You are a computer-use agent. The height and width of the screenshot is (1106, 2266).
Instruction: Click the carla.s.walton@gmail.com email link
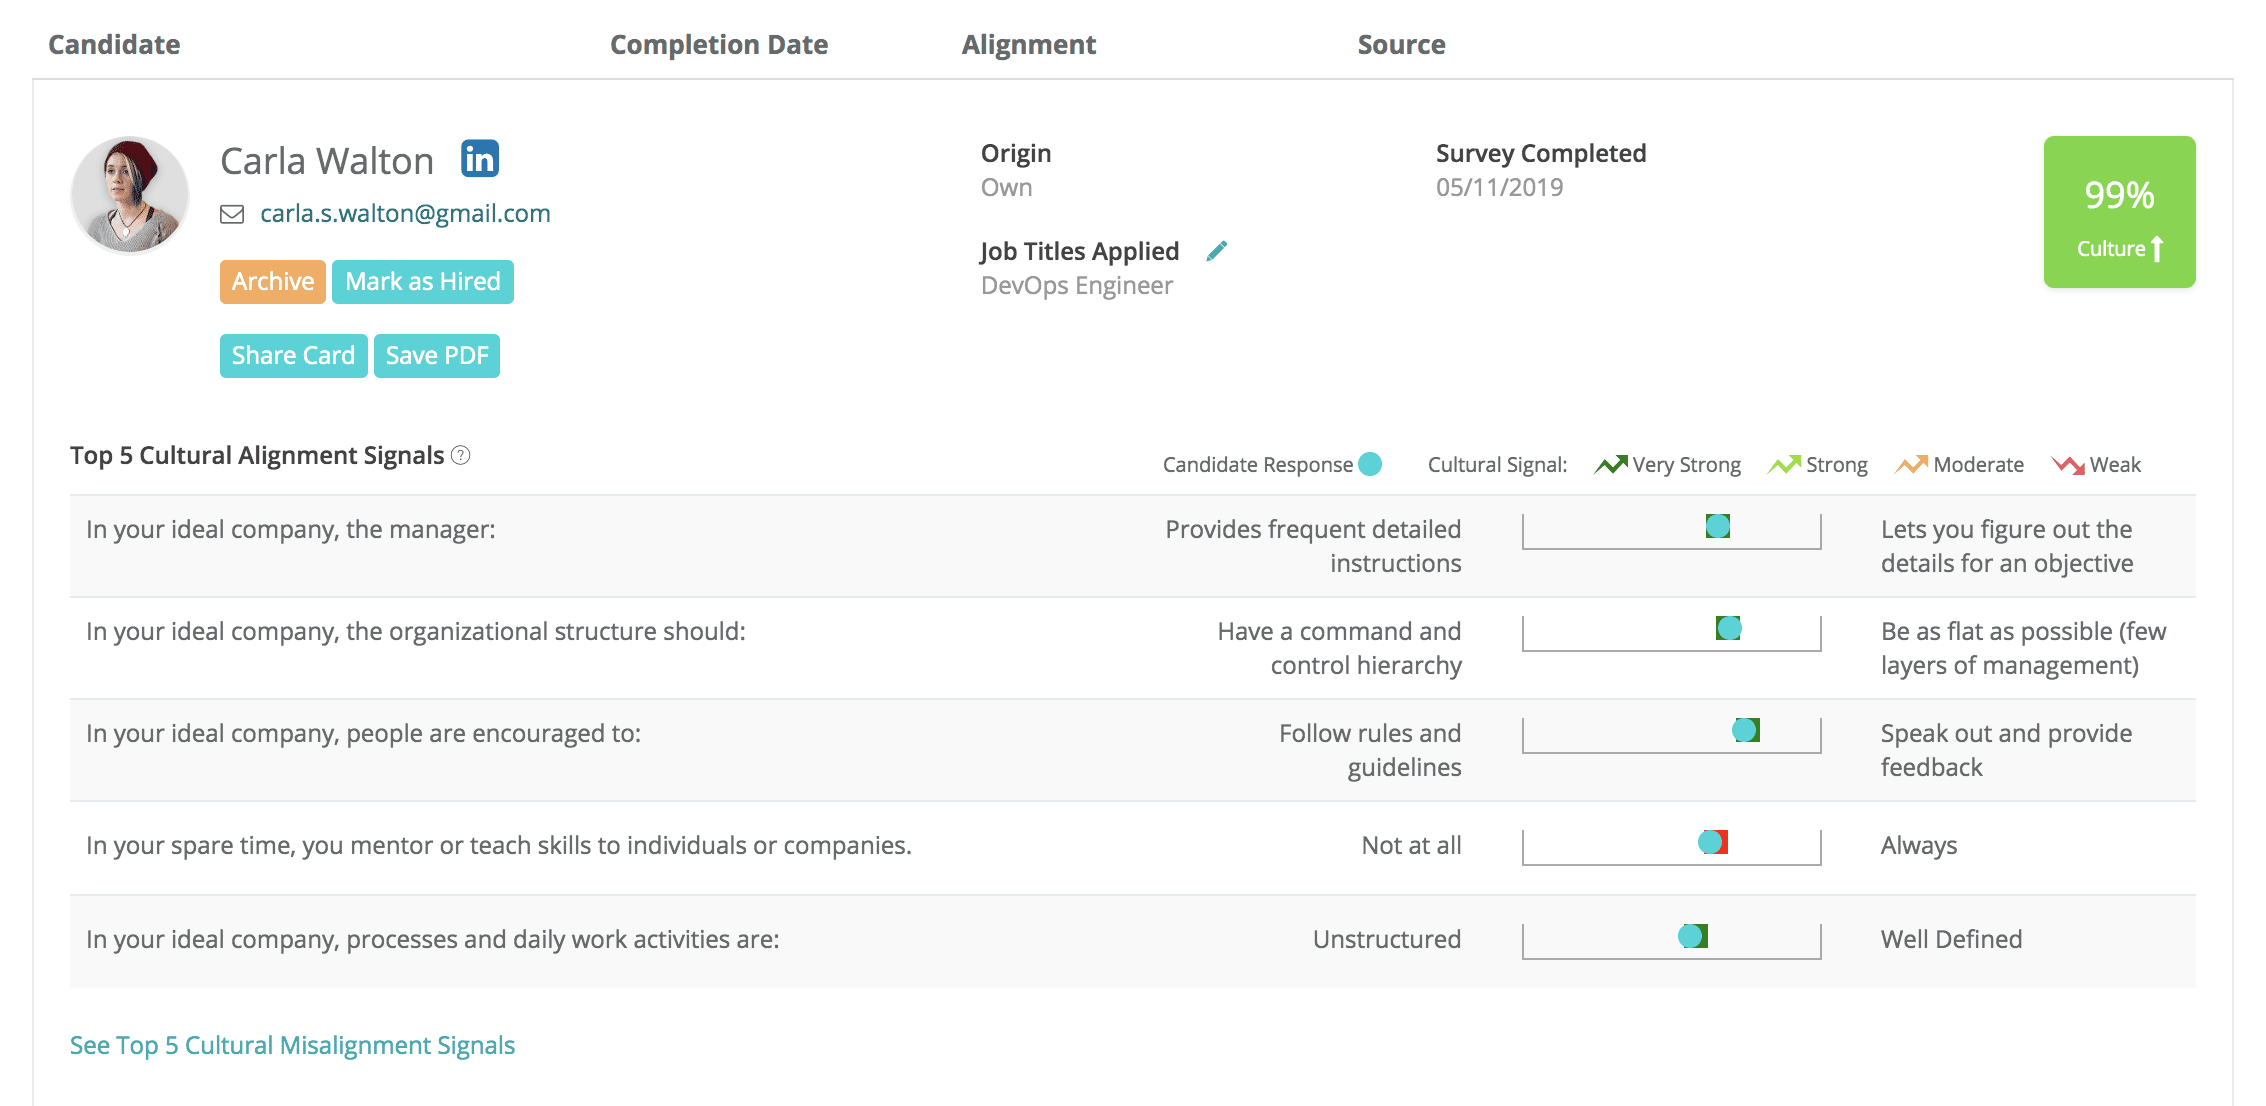click(x=405, y=214)
